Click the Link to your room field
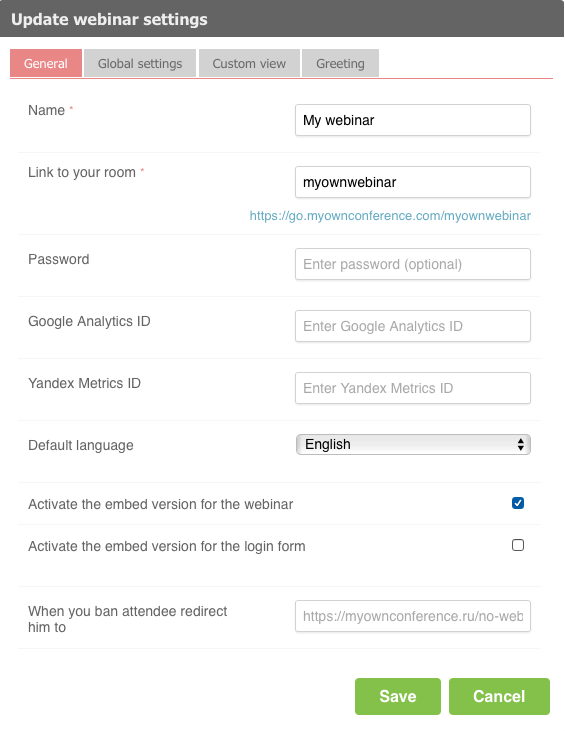 pos(413,182)
